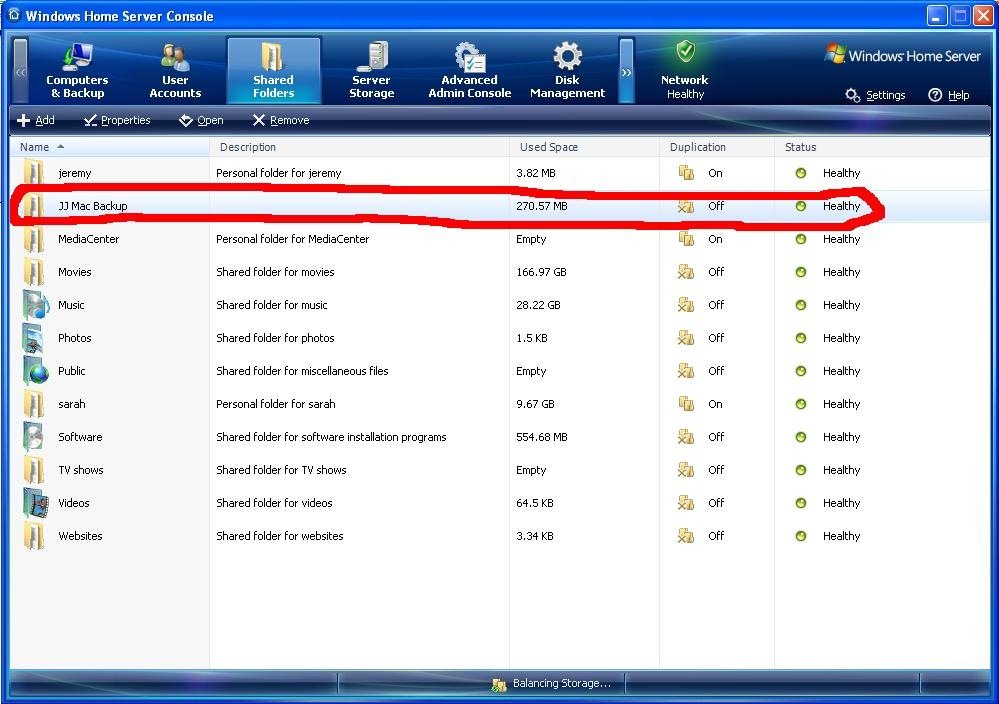
Task: Sort by the Duplication column header
Action: [717, 147]
